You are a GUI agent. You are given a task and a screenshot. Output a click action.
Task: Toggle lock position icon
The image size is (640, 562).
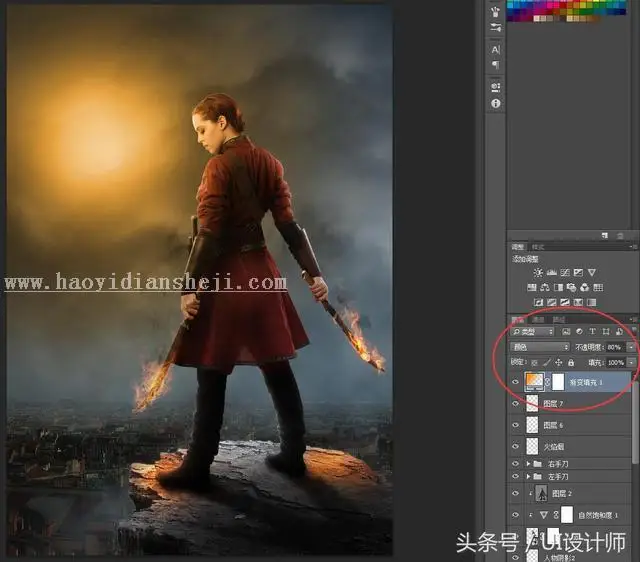pyautogui.click(x=559, y=362)
